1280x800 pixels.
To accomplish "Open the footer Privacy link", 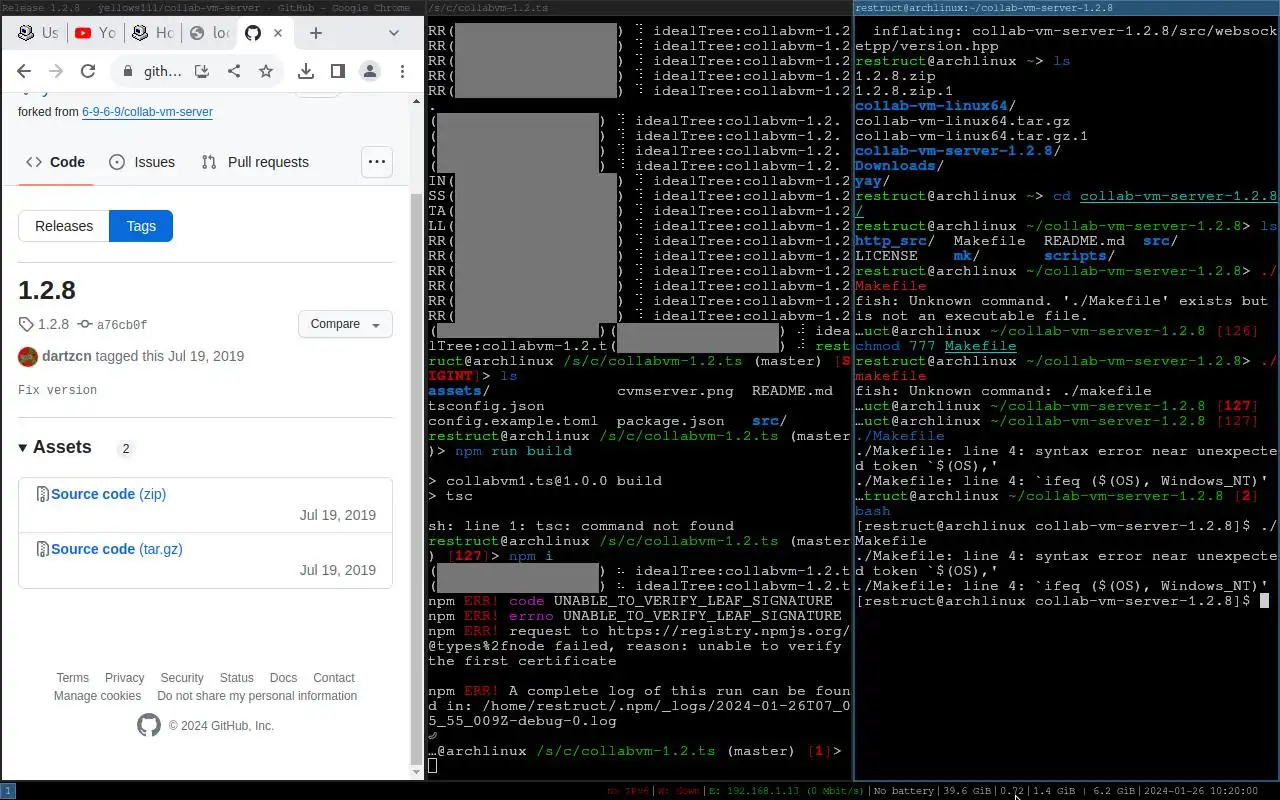I will point(125,678).
